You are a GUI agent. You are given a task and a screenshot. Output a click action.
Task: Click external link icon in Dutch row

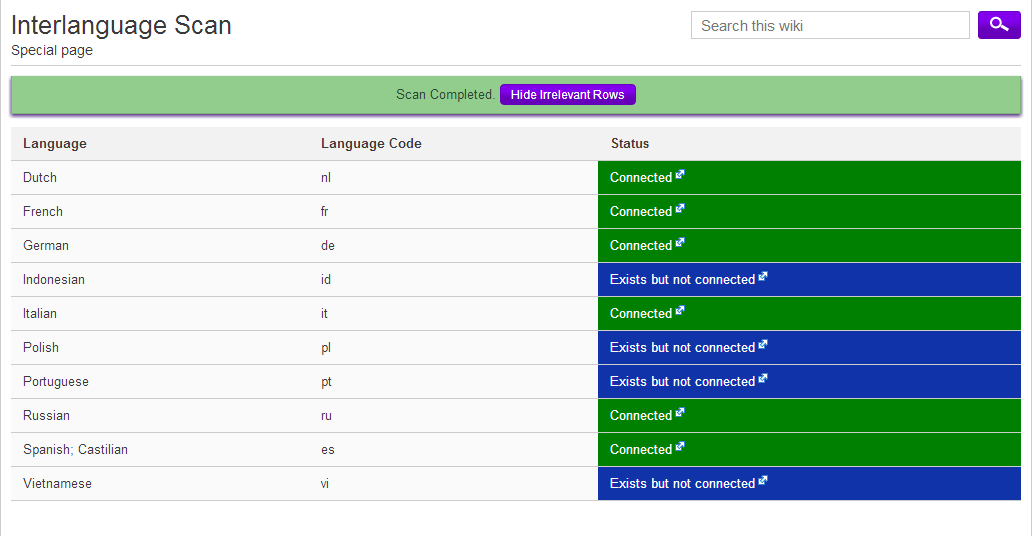(680, 175)
